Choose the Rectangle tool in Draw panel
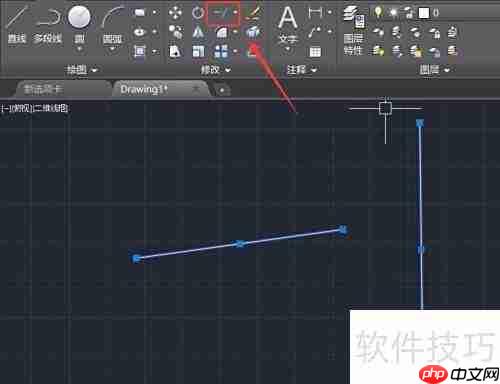 140,13
